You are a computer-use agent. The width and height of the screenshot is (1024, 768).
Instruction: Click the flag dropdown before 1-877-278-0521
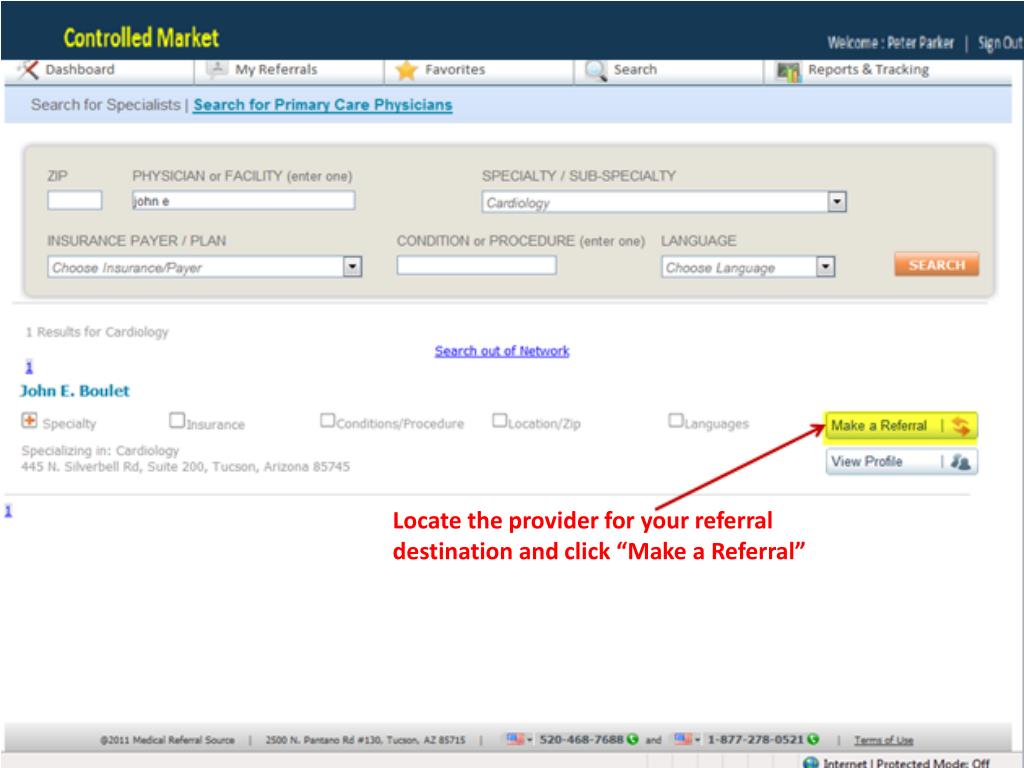click(x=688, y=739)
